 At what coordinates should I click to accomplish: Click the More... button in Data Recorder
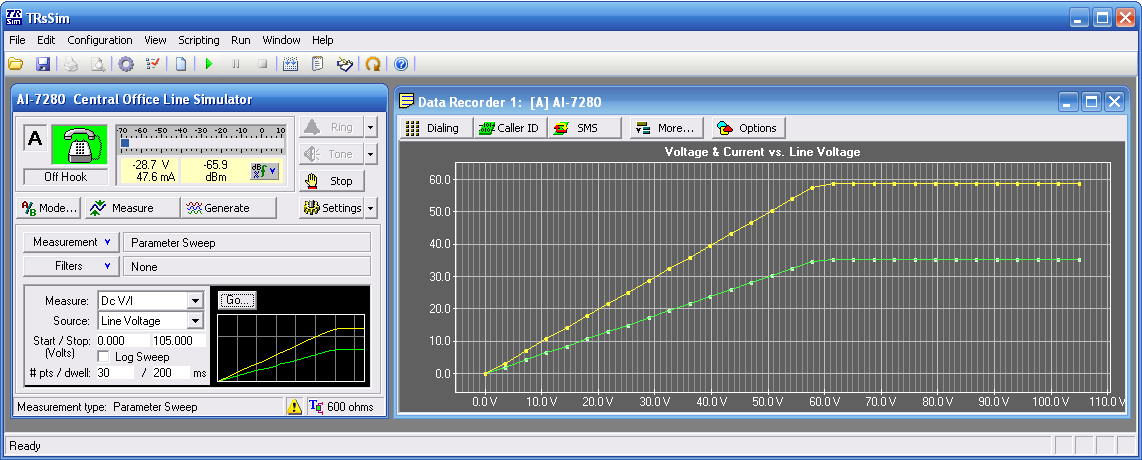tap(667, 128)
